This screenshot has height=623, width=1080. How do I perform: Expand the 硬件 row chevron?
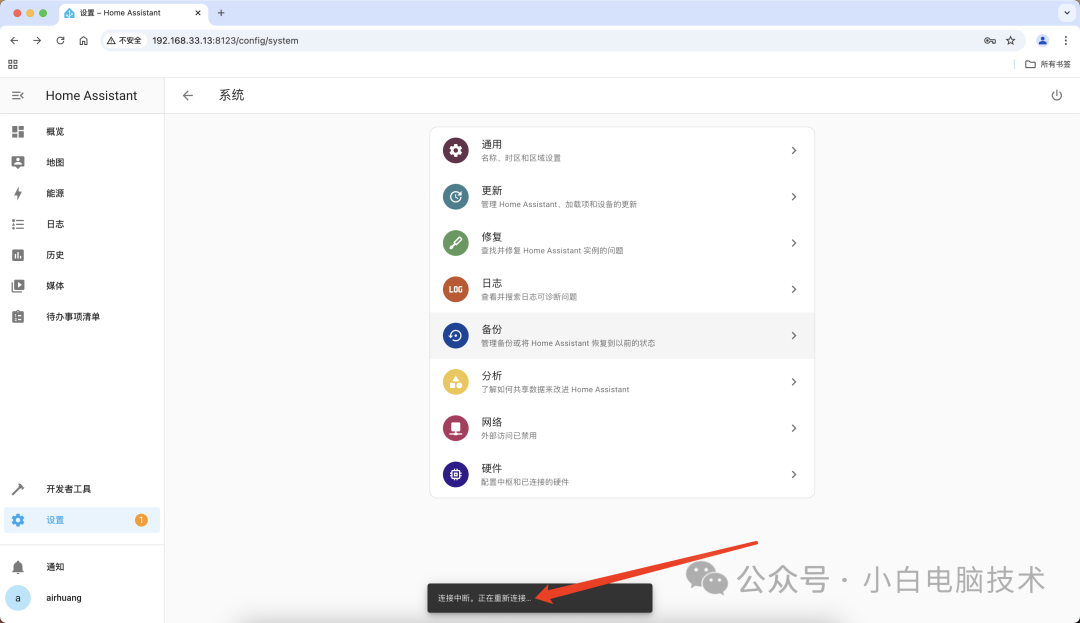(793, 474)
